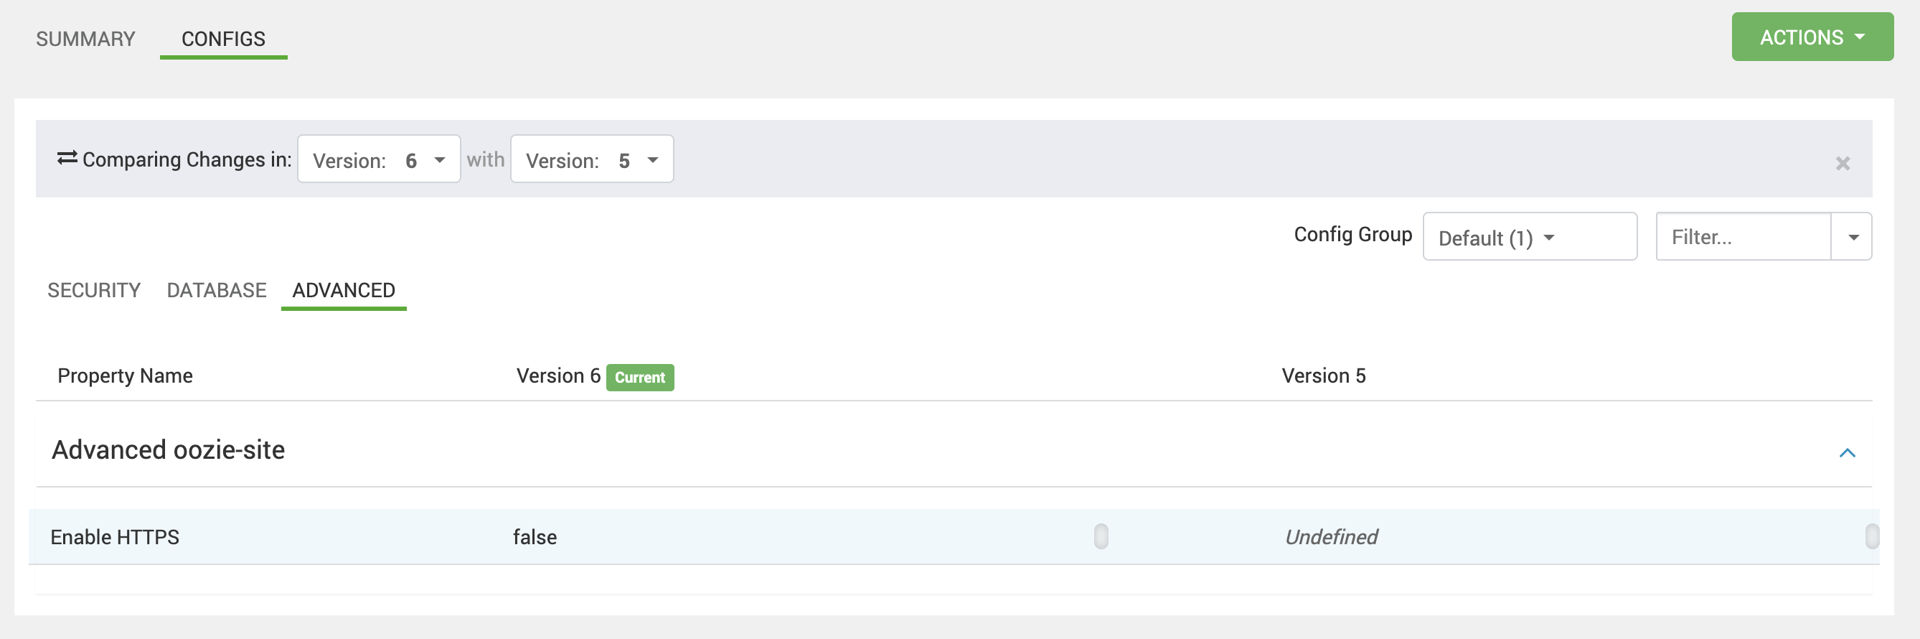This screenshot has height=639, width=1920.
Task: Select the ADVANCED config tab
Action: pos(343,290)
